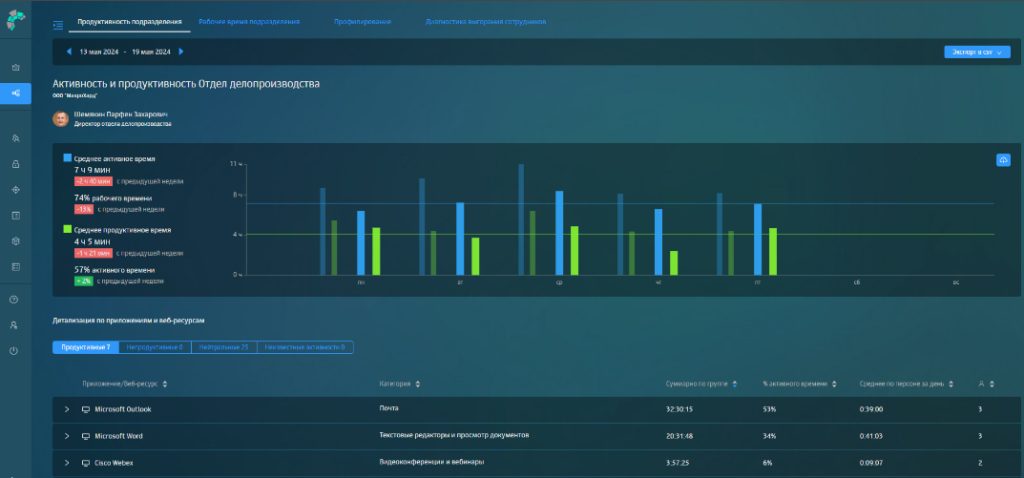This screenshot has width=1024, height=478.
Task: Go to next week with right arrow
Action: coord(181,52)
